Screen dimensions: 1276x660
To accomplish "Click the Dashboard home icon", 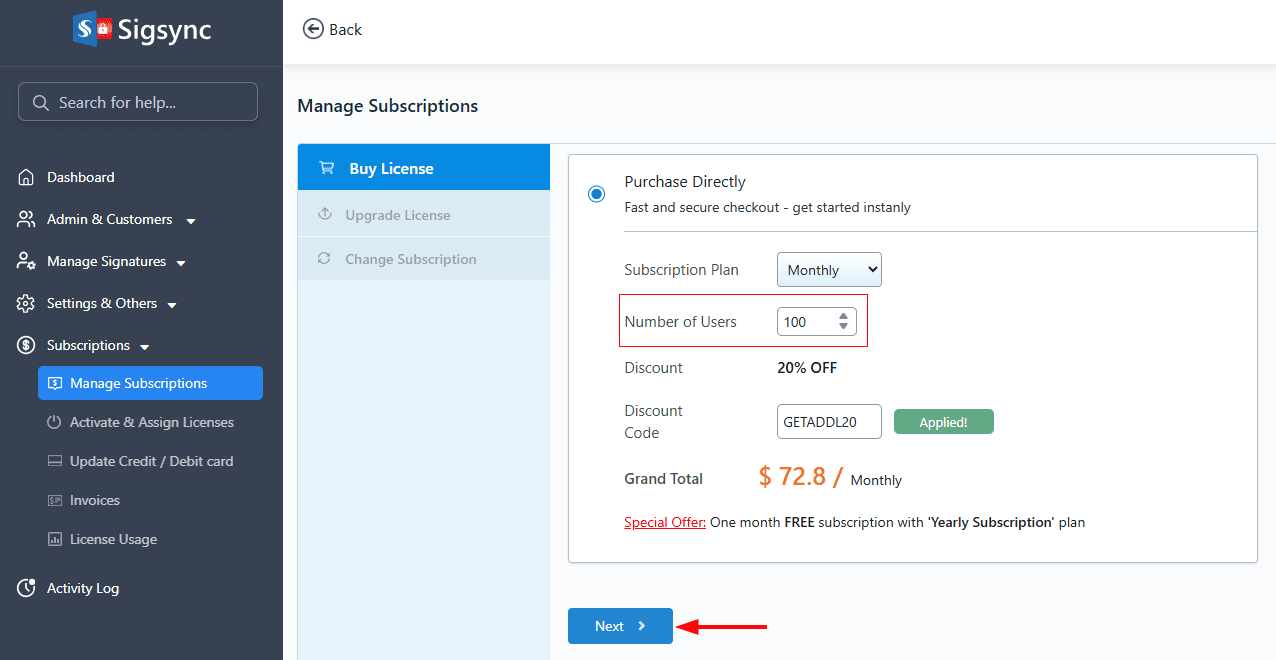I will point(27,177).
